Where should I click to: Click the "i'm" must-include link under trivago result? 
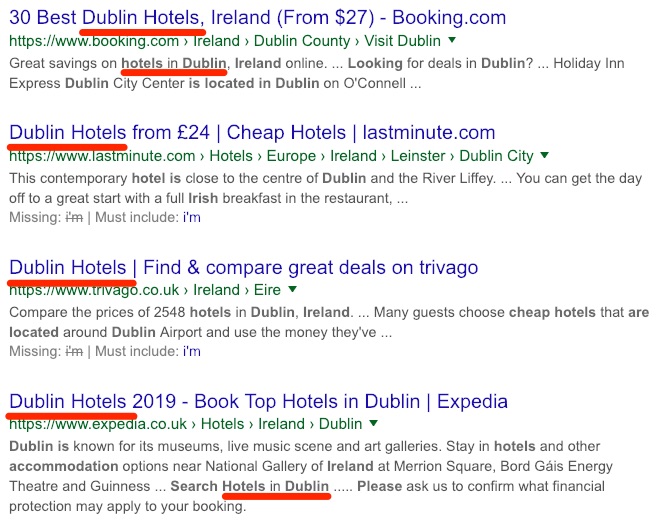[x=192, y=351]
